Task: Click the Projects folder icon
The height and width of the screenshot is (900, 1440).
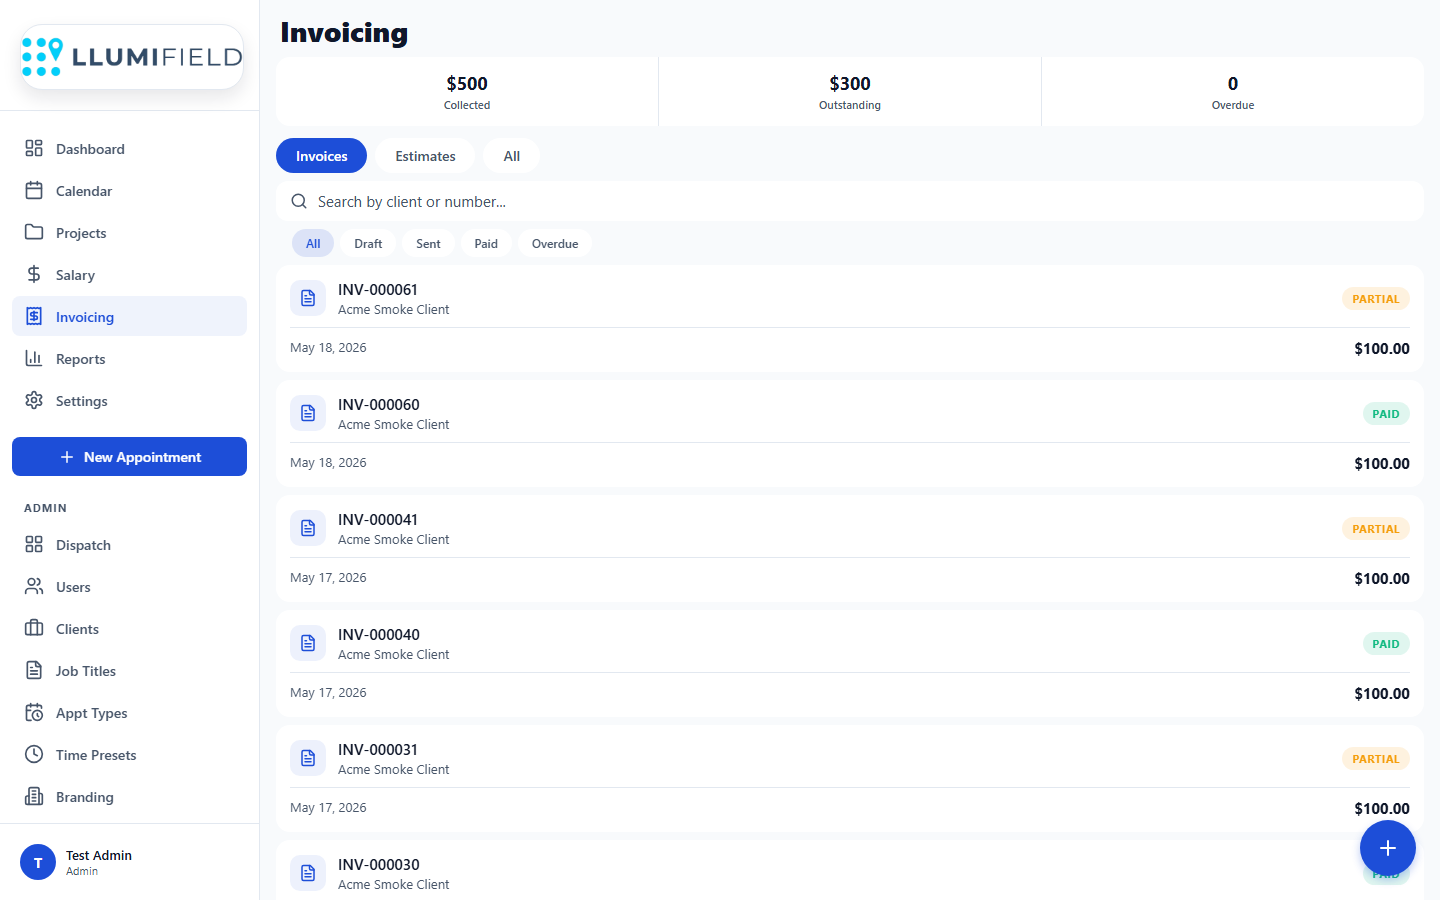Action: 34,232
